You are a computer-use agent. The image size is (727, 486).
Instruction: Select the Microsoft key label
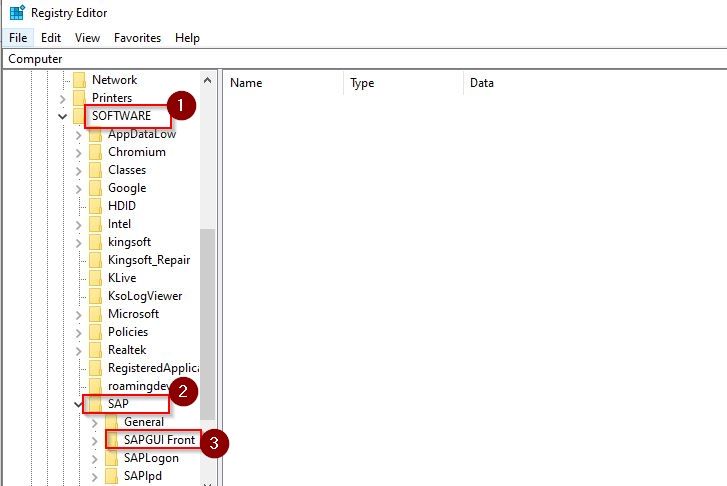click(134, 314)
